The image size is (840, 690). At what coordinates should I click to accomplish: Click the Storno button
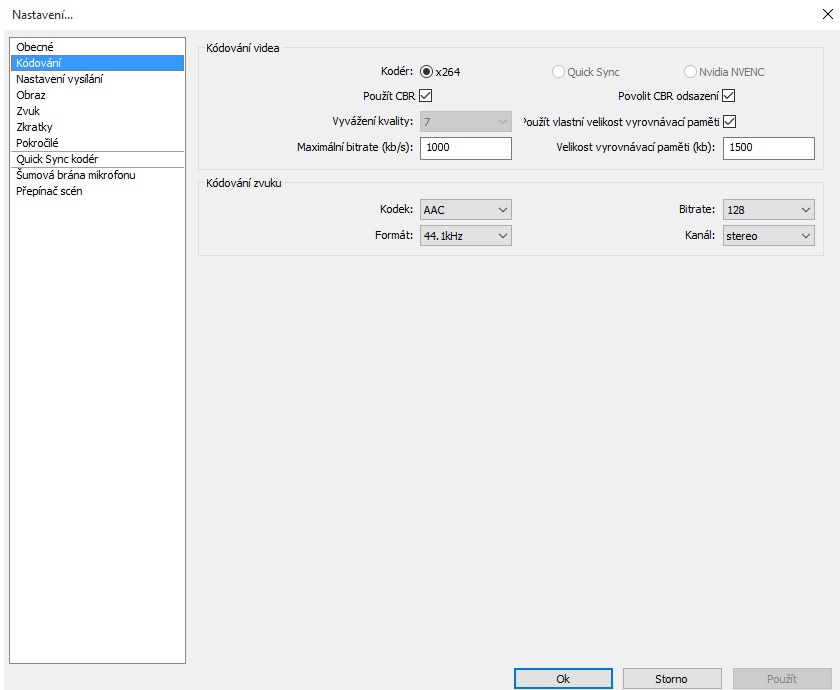coord(672,679)
